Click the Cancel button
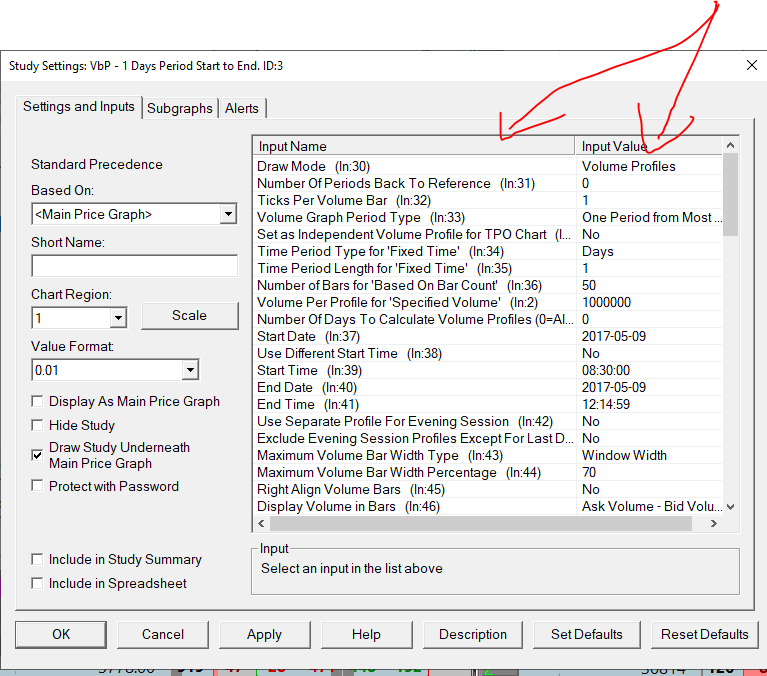The image size is (767, 676). point(163,634)
